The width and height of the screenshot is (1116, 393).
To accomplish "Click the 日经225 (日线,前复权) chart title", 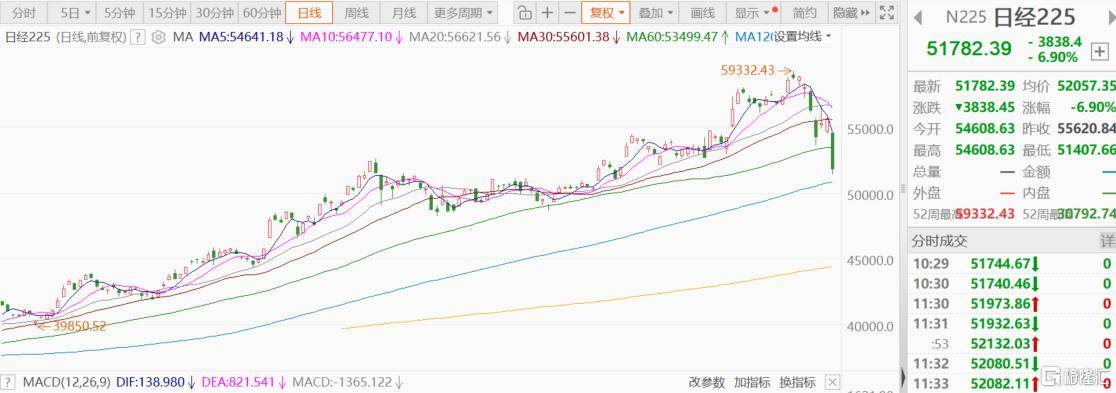I will click(x=65, y=37).
